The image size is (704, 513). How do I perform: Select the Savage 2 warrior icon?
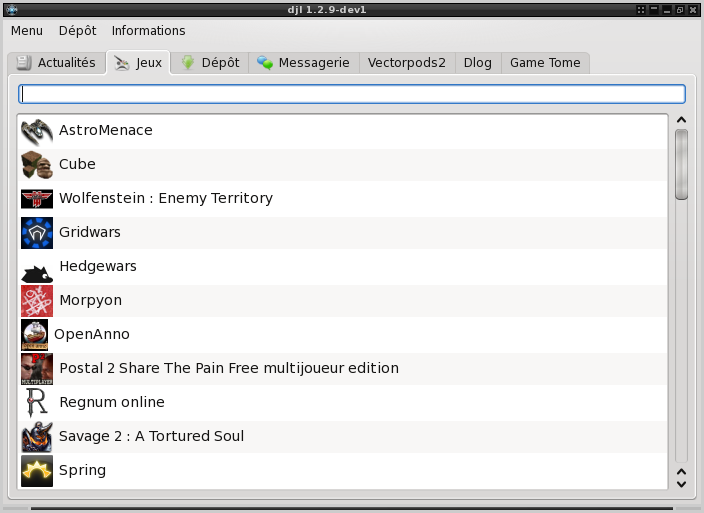tap(37, 437)
